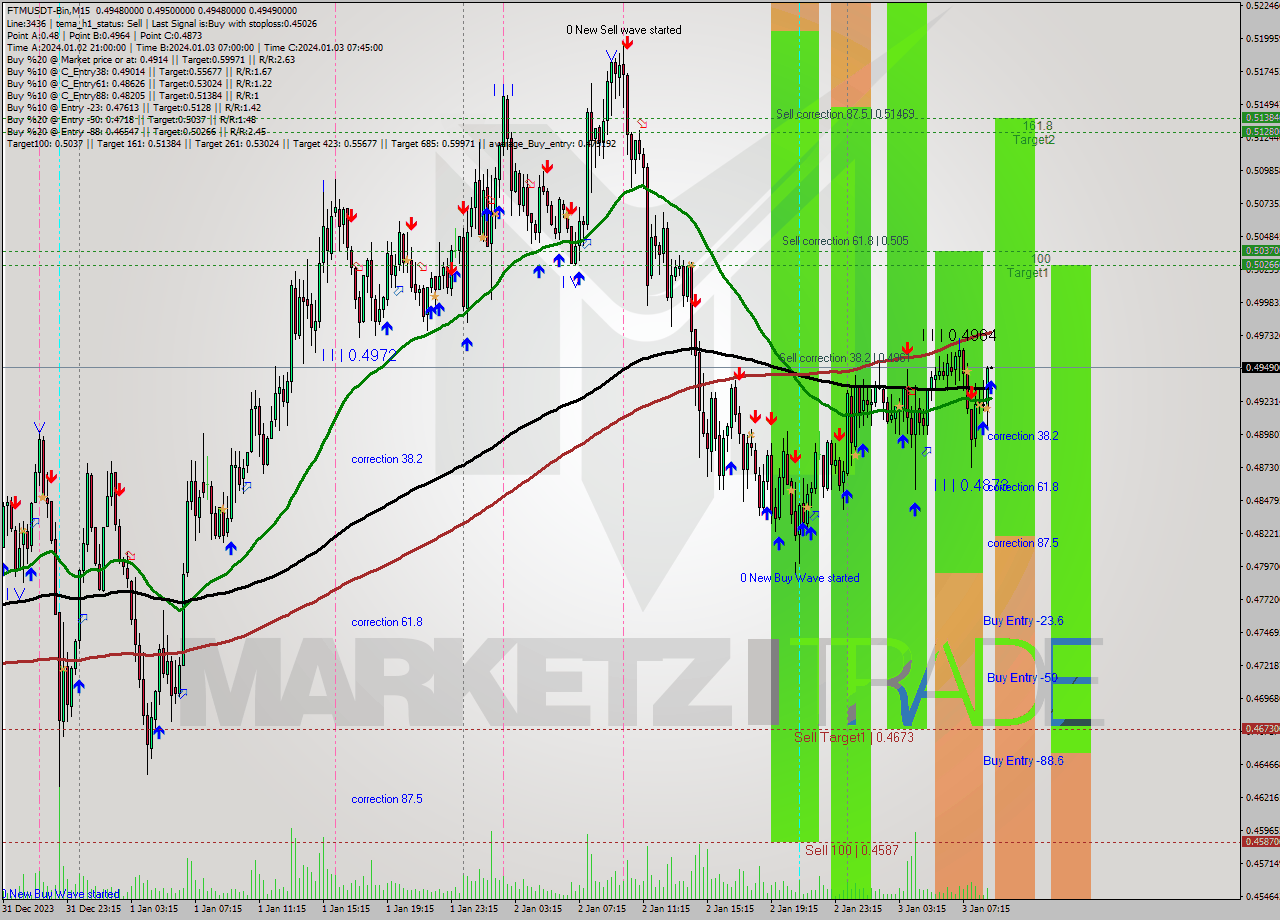
Task: Click the 161.8 Fibonacci level label
Action: pyautogui.click(x=1037, y=126)
